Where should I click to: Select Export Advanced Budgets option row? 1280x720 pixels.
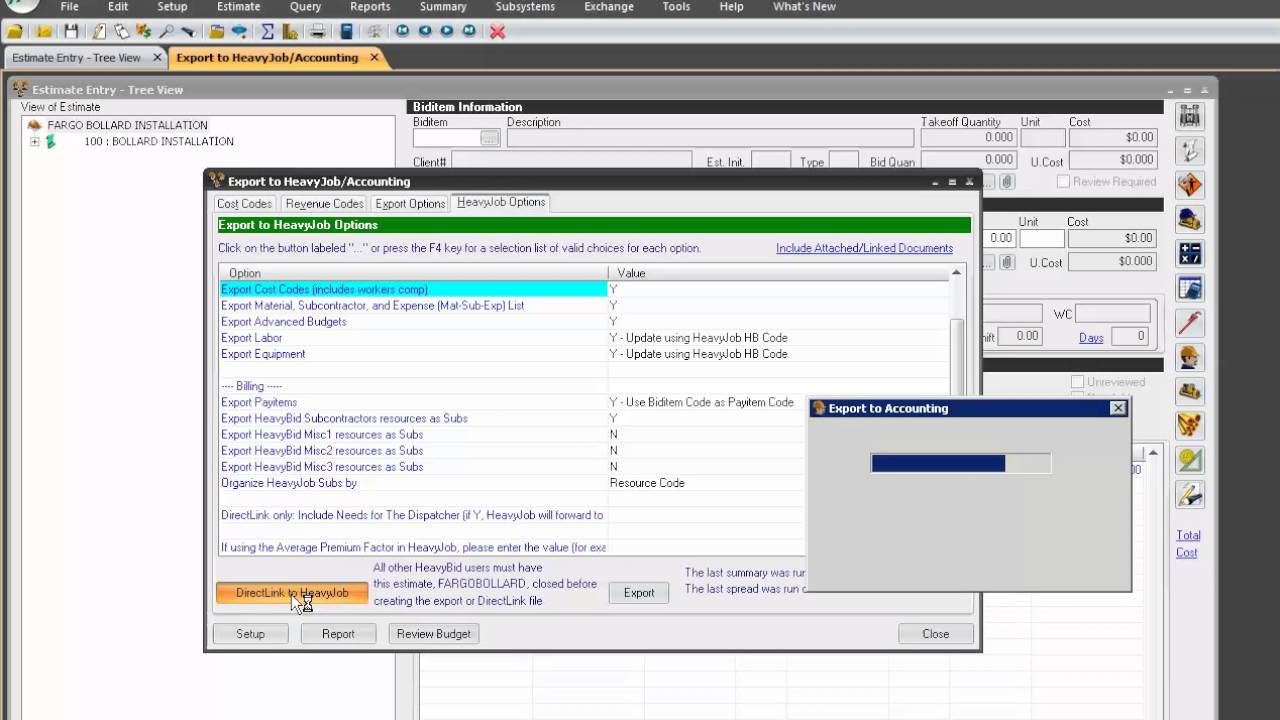585,322
